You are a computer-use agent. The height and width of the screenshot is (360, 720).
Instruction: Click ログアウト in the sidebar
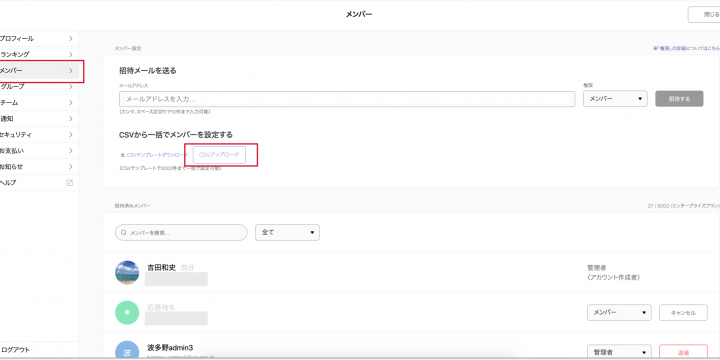(x=38, y=350)
